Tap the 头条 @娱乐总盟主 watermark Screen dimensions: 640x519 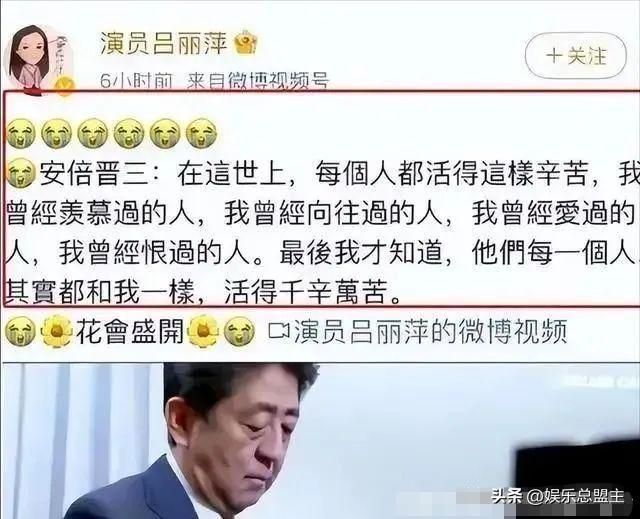click(x=558, y=497)
